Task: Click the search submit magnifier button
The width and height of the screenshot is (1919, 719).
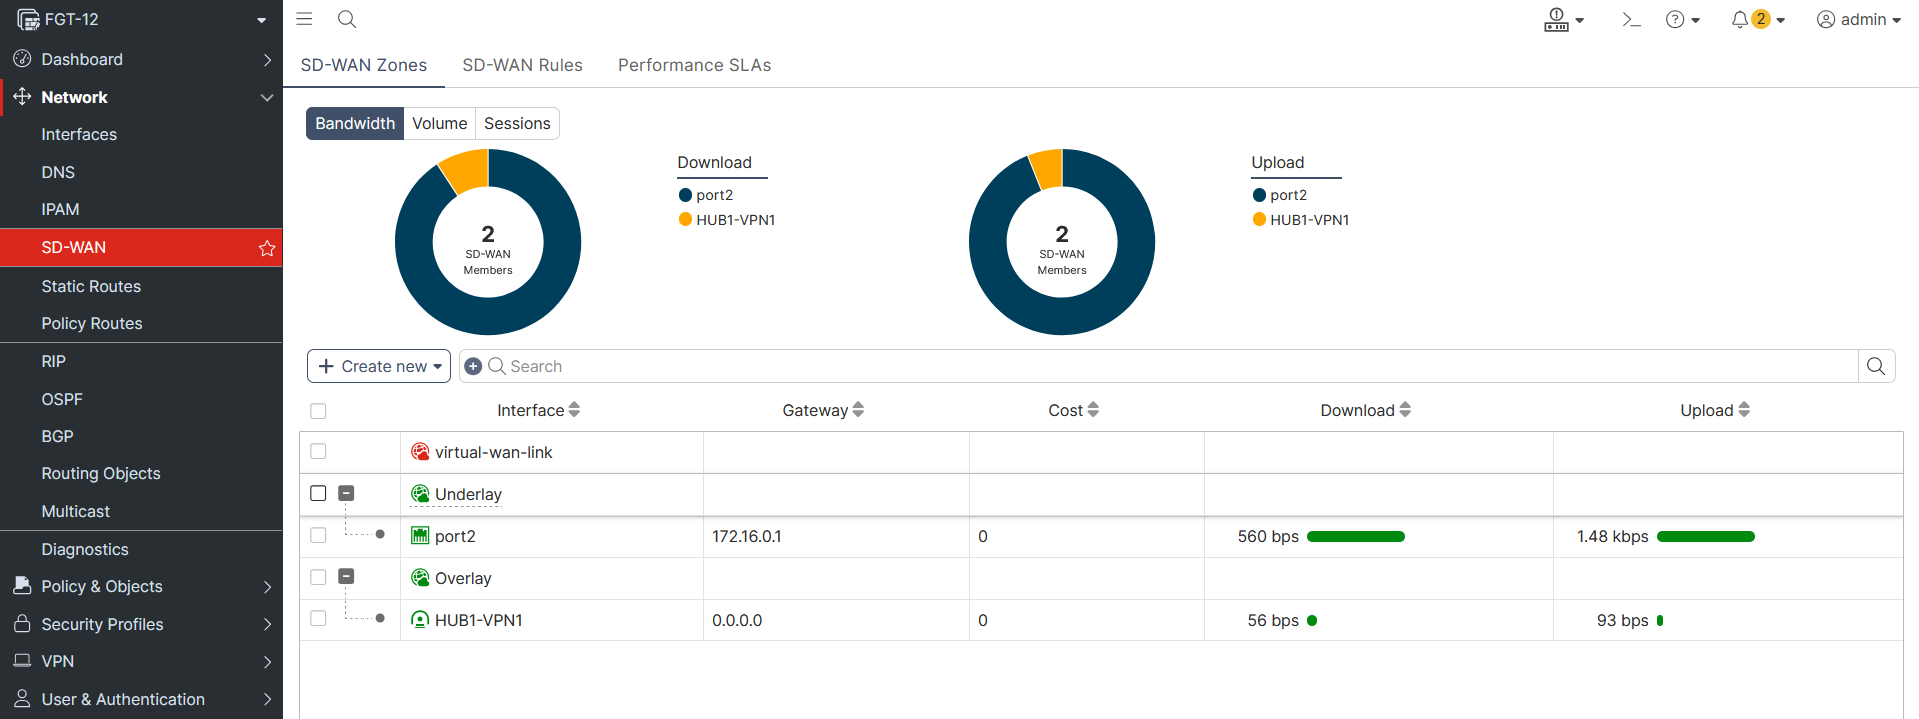Action: coord(1876,367)
